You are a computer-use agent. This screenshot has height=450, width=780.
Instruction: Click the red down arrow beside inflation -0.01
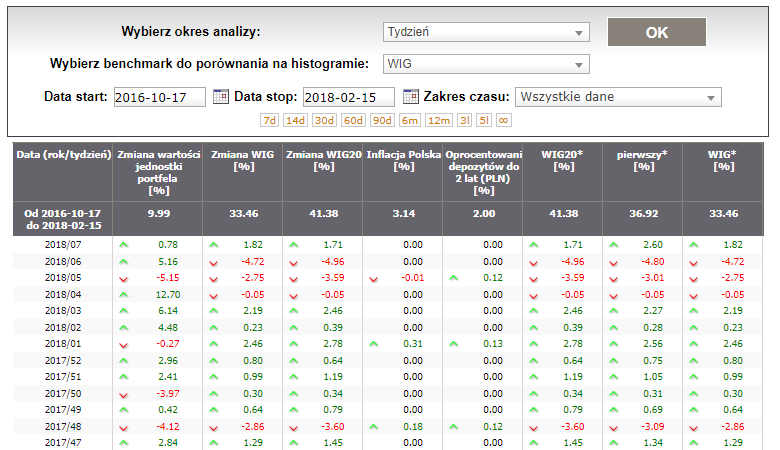click(x=374, y=279)
